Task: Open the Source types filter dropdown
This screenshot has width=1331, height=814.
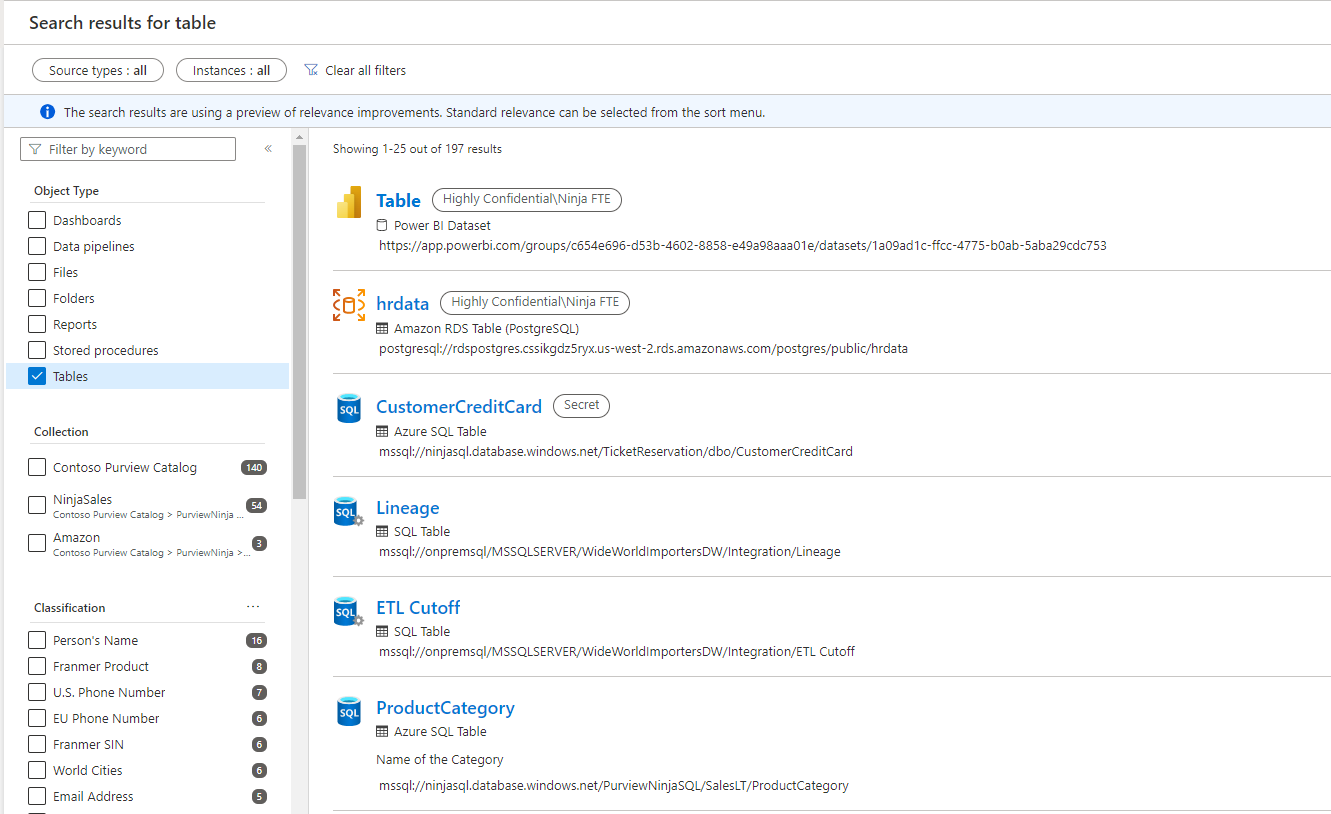Action: (x=98, y=70)
